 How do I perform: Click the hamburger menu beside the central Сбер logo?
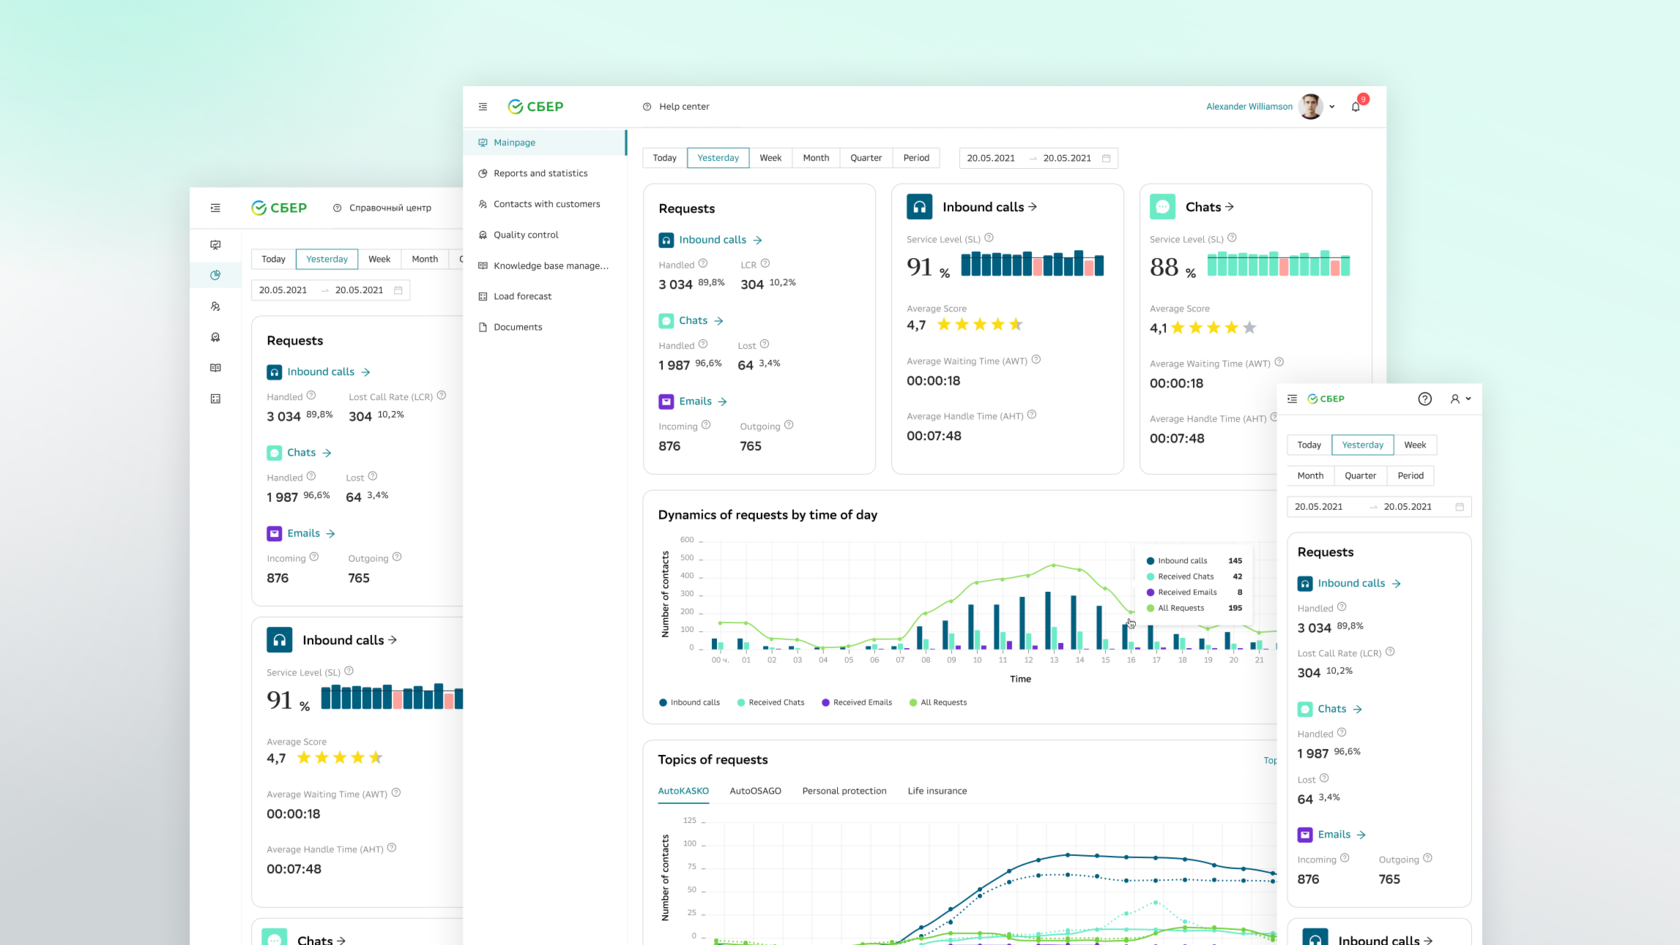pyautogui.click(x=483, y=107)
